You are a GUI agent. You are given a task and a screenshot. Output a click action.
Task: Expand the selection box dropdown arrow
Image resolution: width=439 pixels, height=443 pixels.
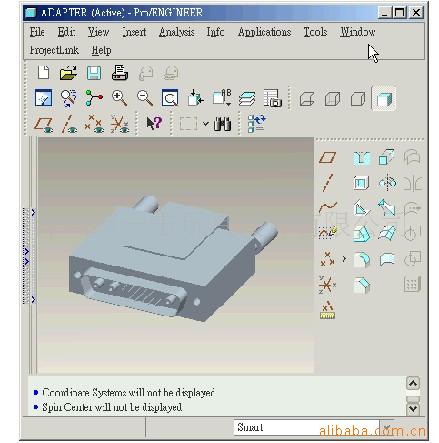[206, 124]
